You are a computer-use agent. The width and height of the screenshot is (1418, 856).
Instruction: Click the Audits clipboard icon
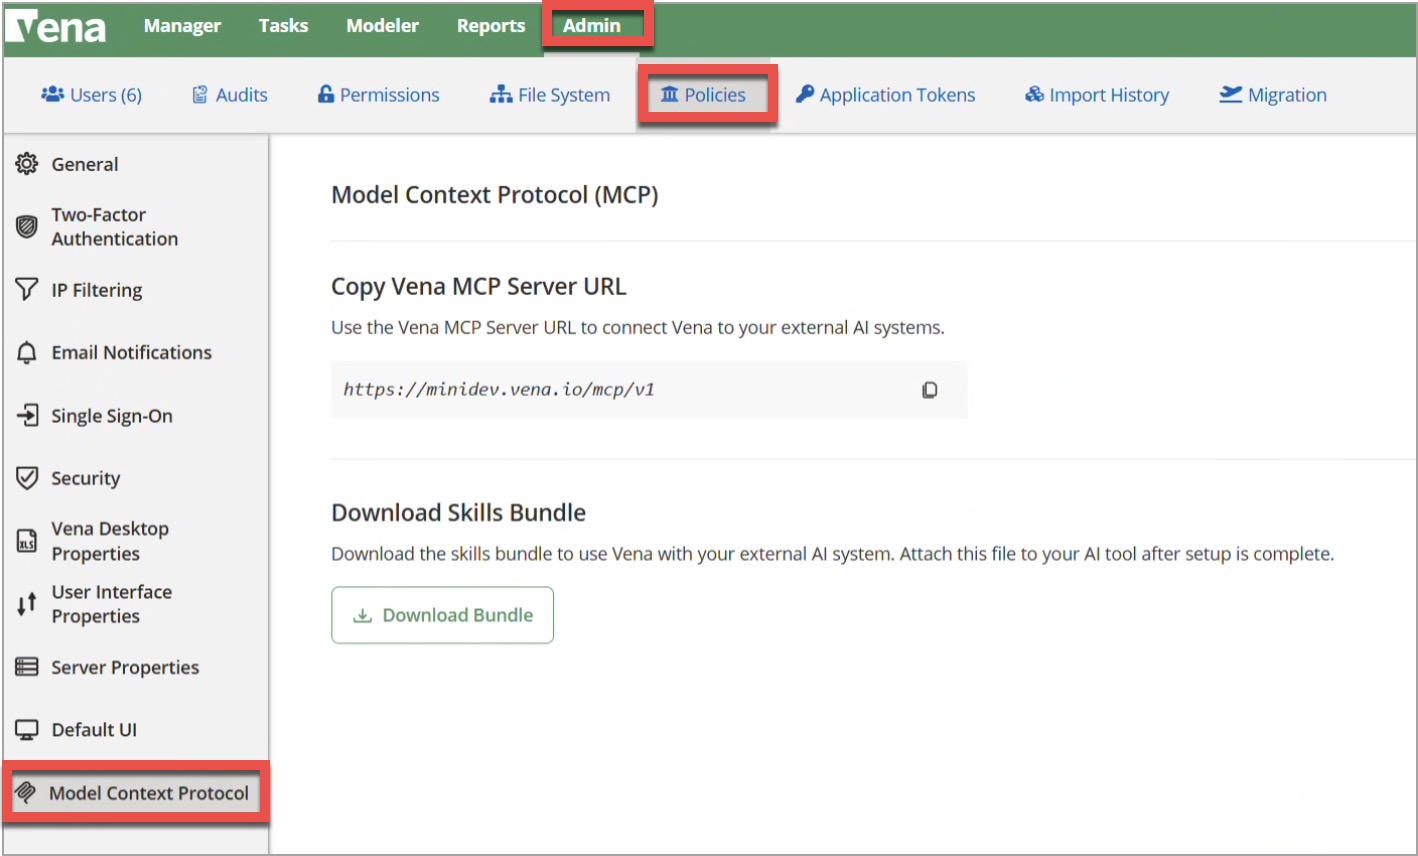[x=200, y=95]
